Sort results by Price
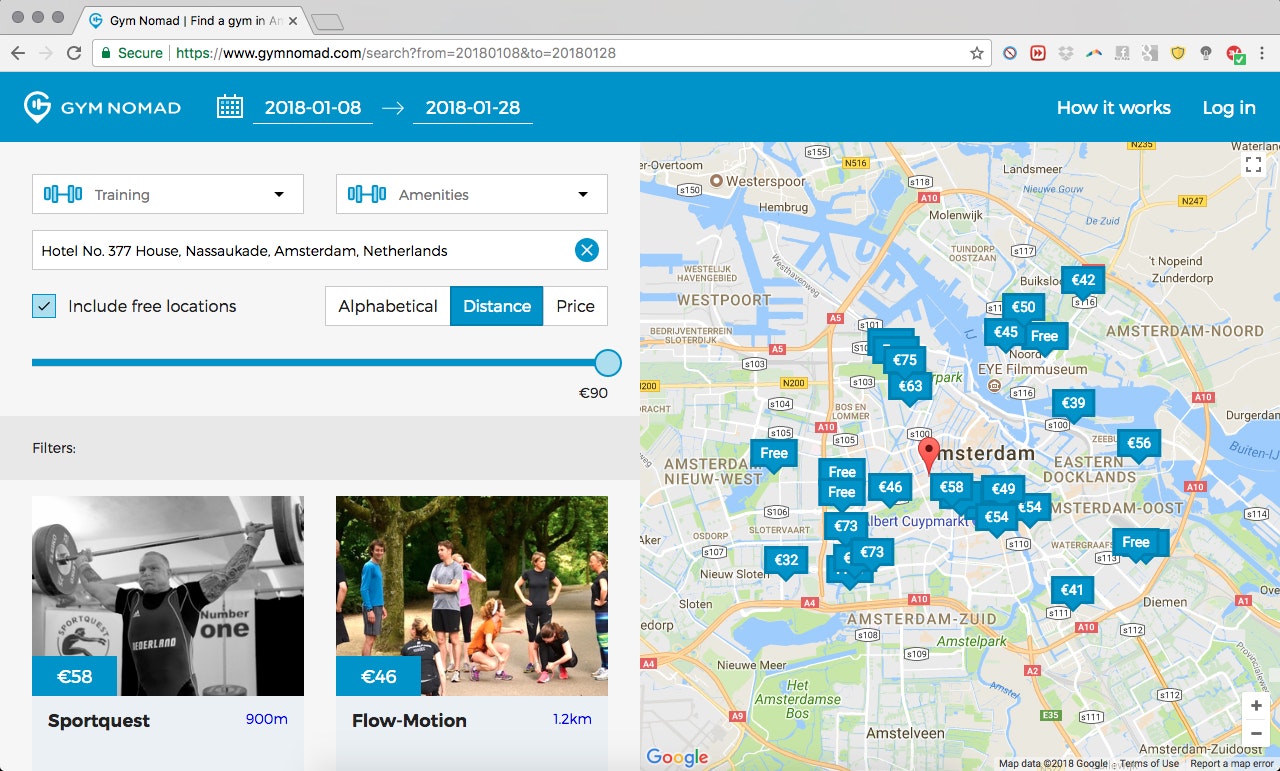The height and width of the screenshot is (771, 1280). coord(575,306)
